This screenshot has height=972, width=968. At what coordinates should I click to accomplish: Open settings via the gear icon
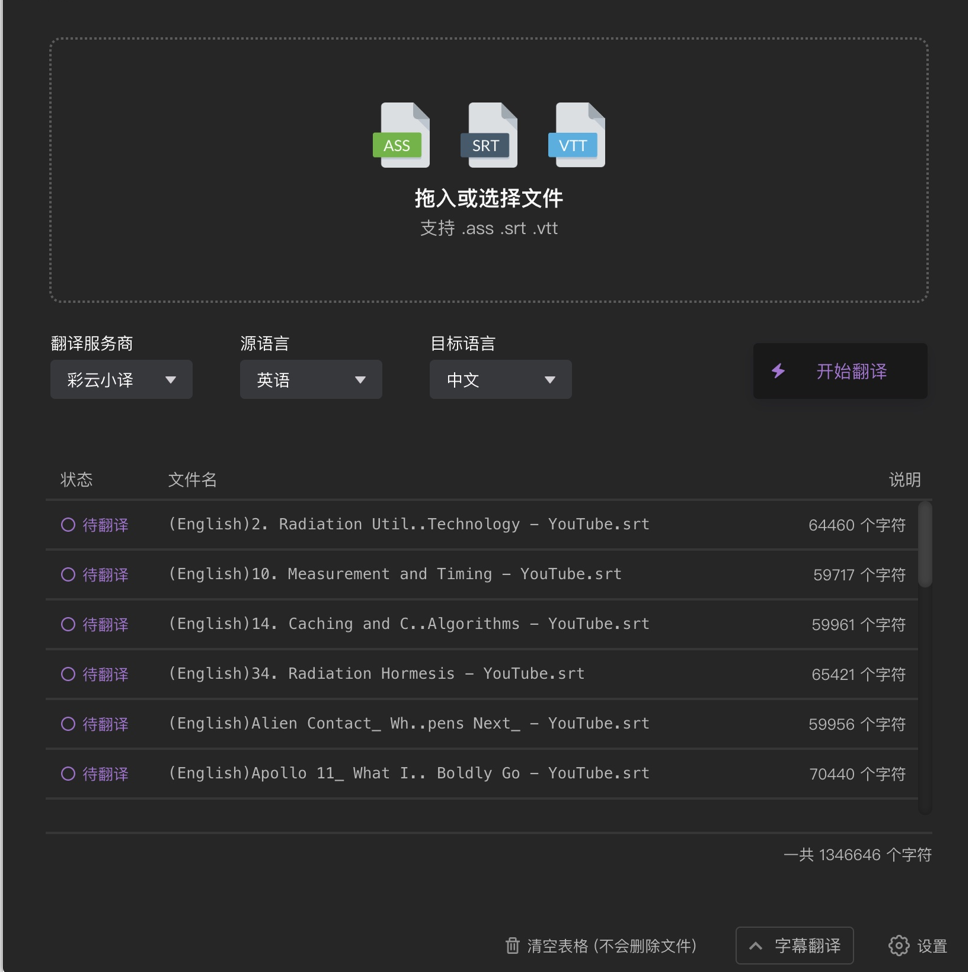click(x=898, y=945)
